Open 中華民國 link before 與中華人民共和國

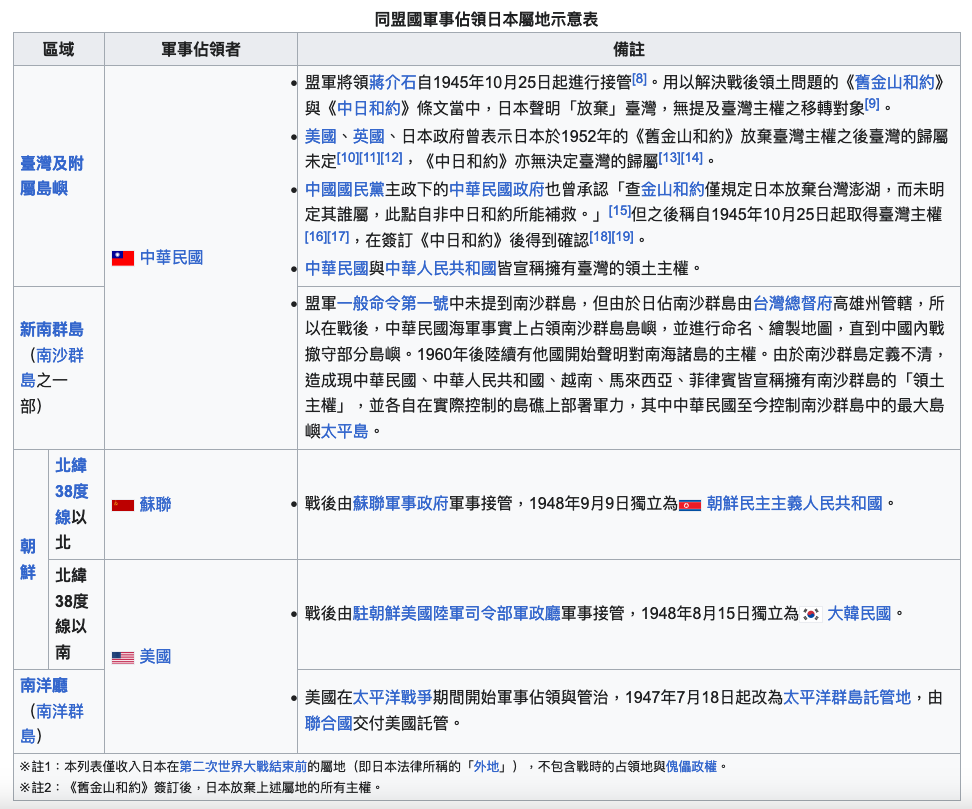click(337, 268)
